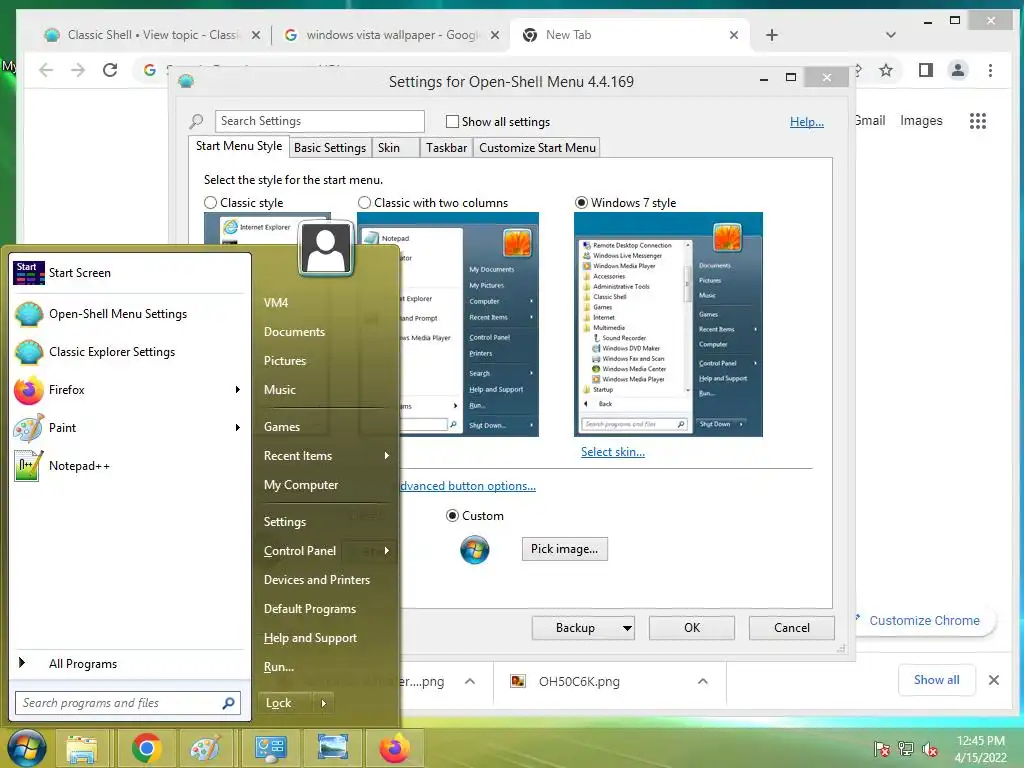This screenshot has width=1024, height=768.
Task: Open Chrome from the taskbar
Action: tap(146, 748)
